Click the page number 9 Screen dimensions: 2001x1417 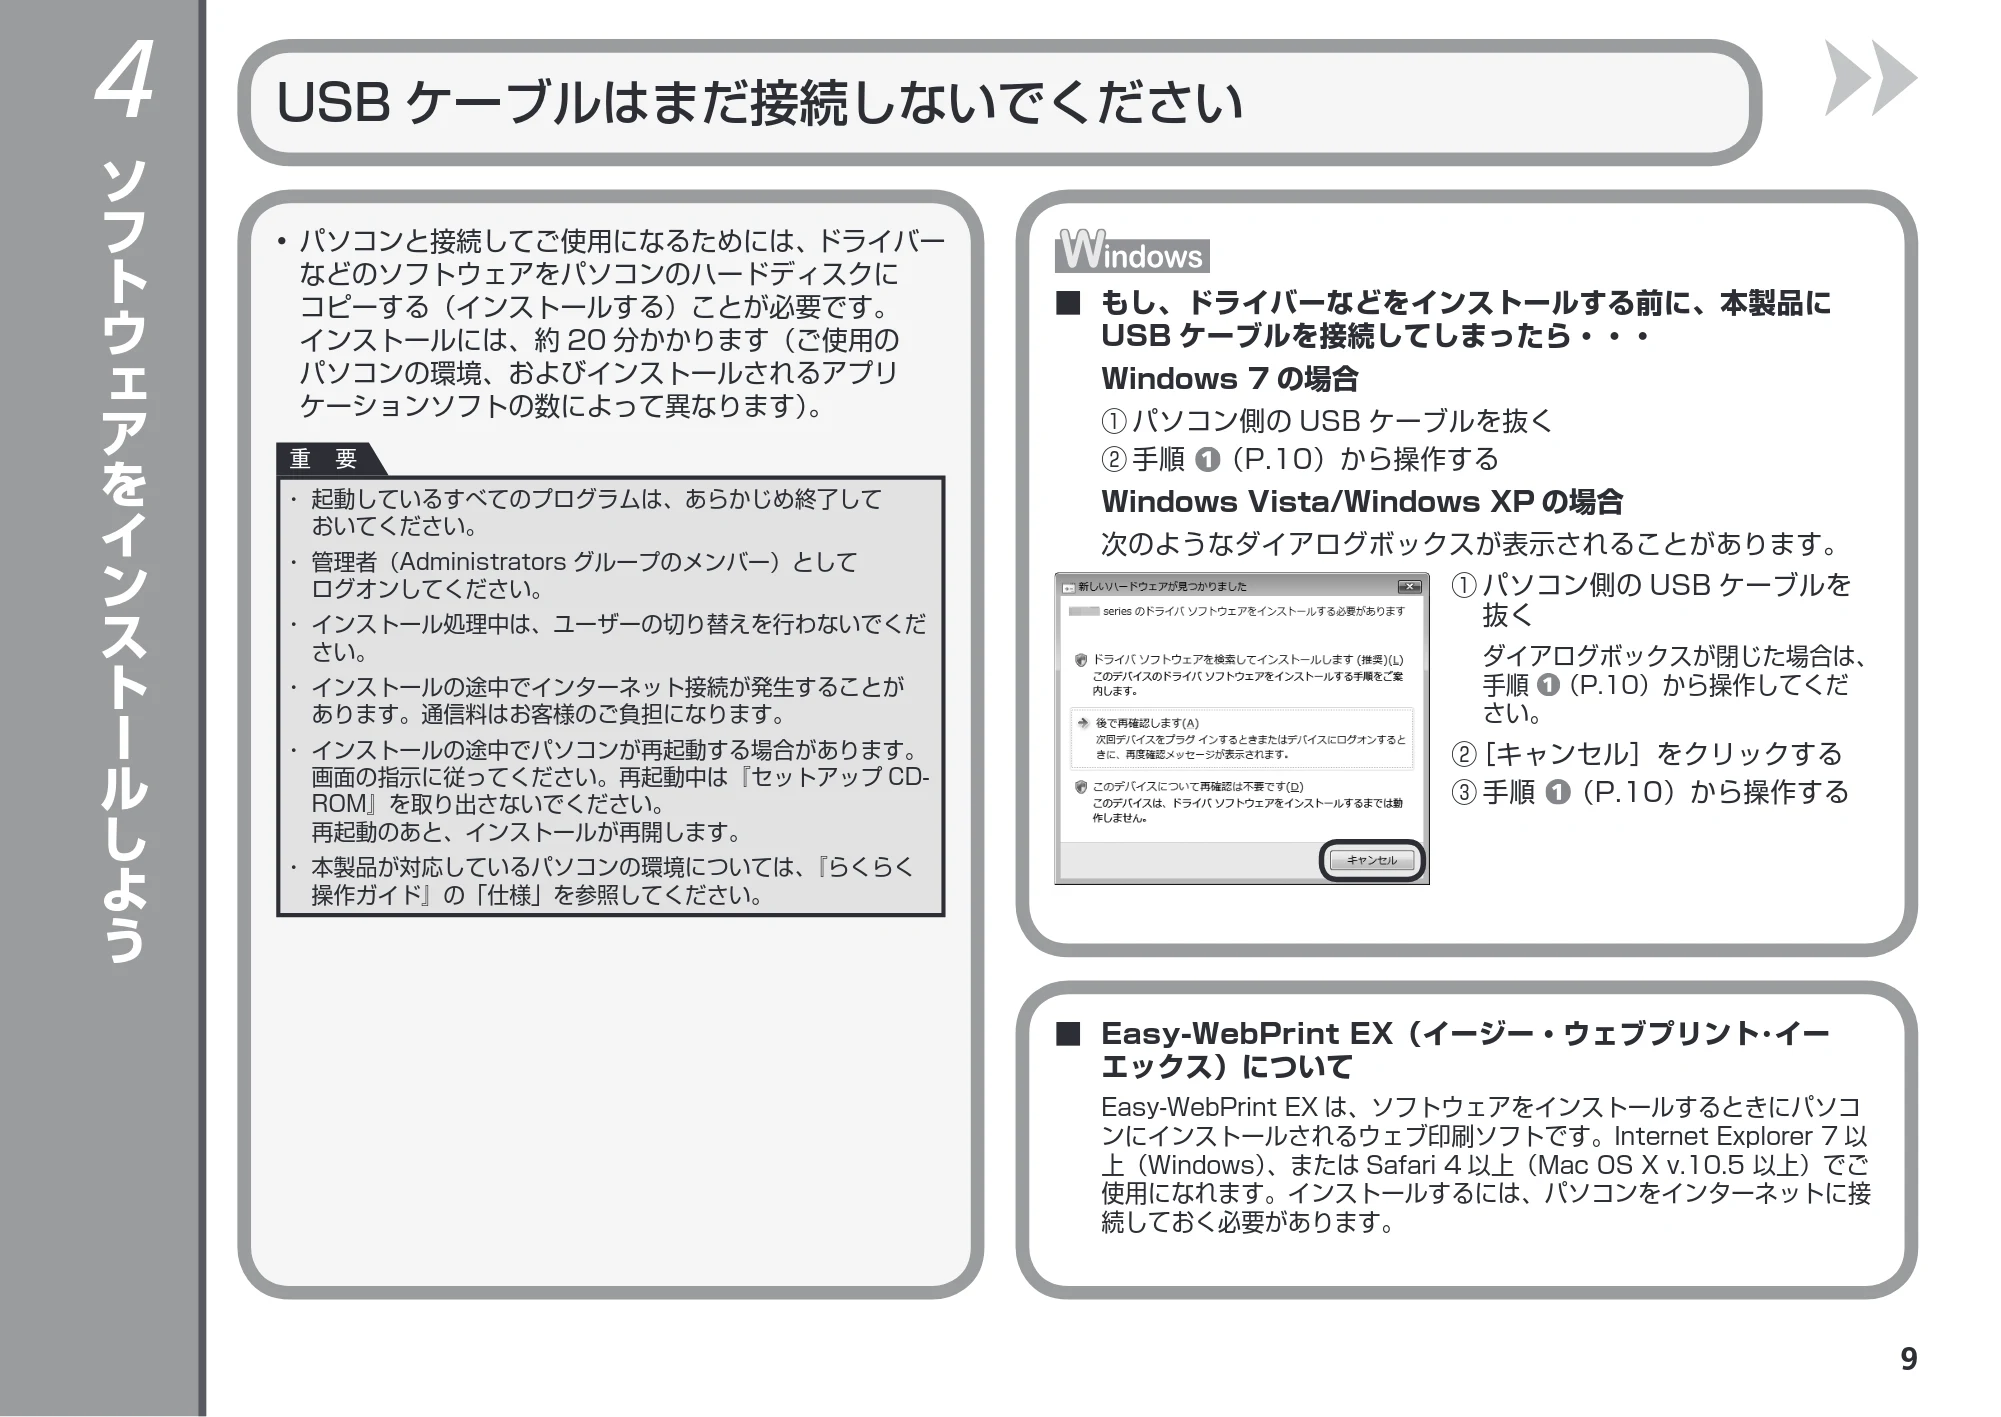click(1908, 1359)
